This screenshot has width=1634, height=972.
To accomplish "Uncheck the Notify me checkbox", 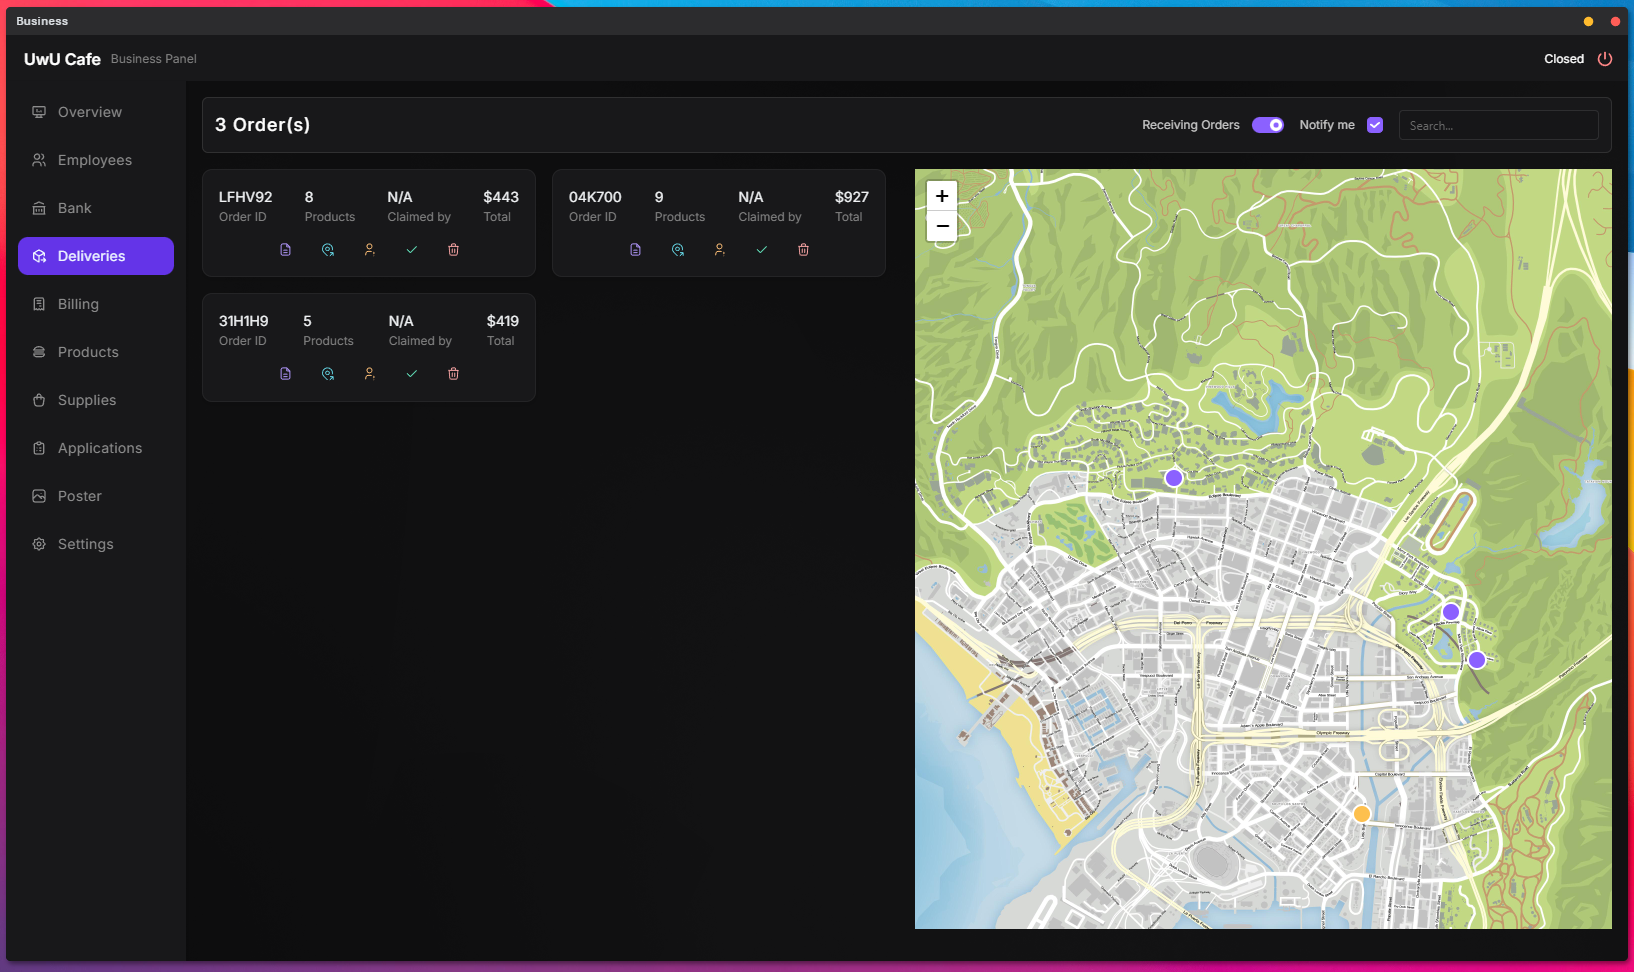I will 1375,125.
